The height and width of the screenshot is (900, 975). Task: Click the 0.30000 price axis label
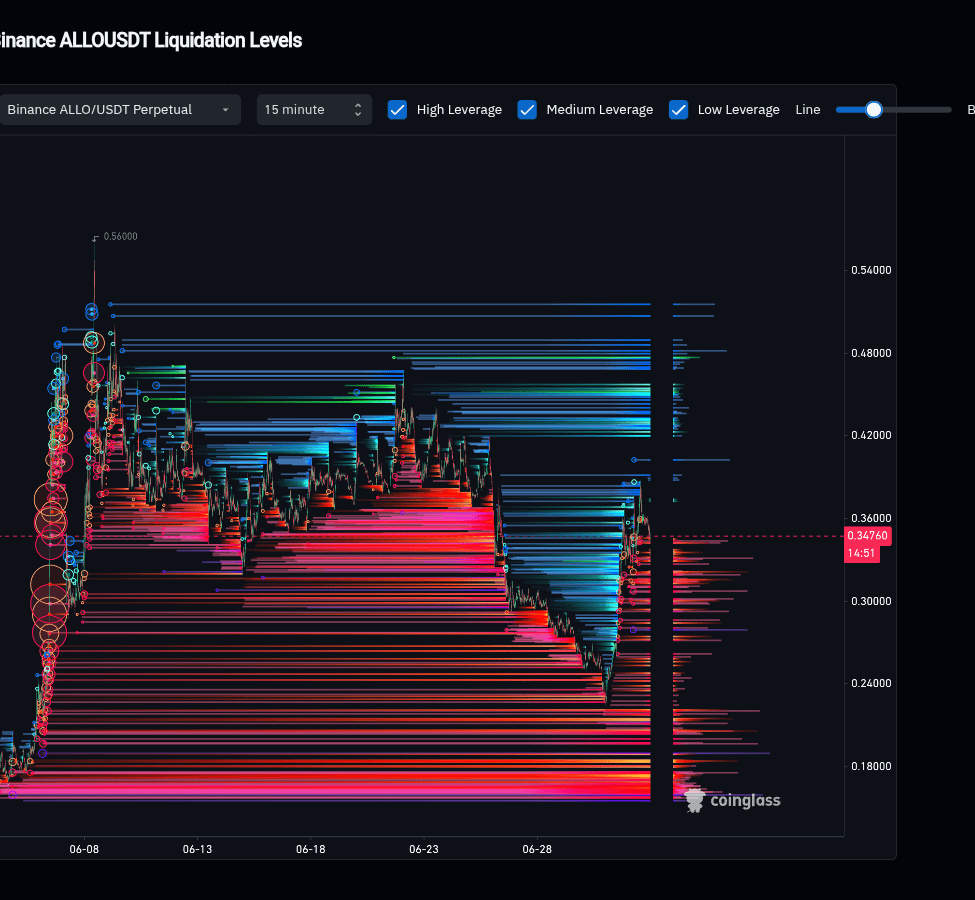871,601
